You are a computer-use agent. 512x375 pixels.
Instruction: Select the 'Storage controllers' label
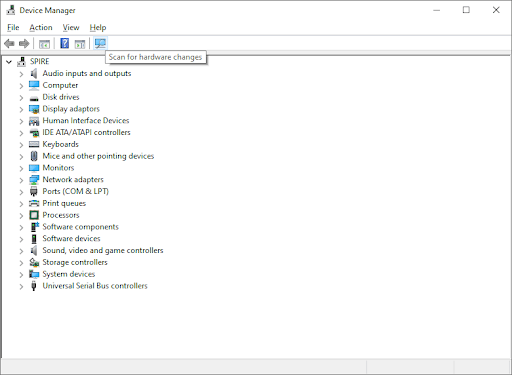pyautogui.click(x=75, y=262)
